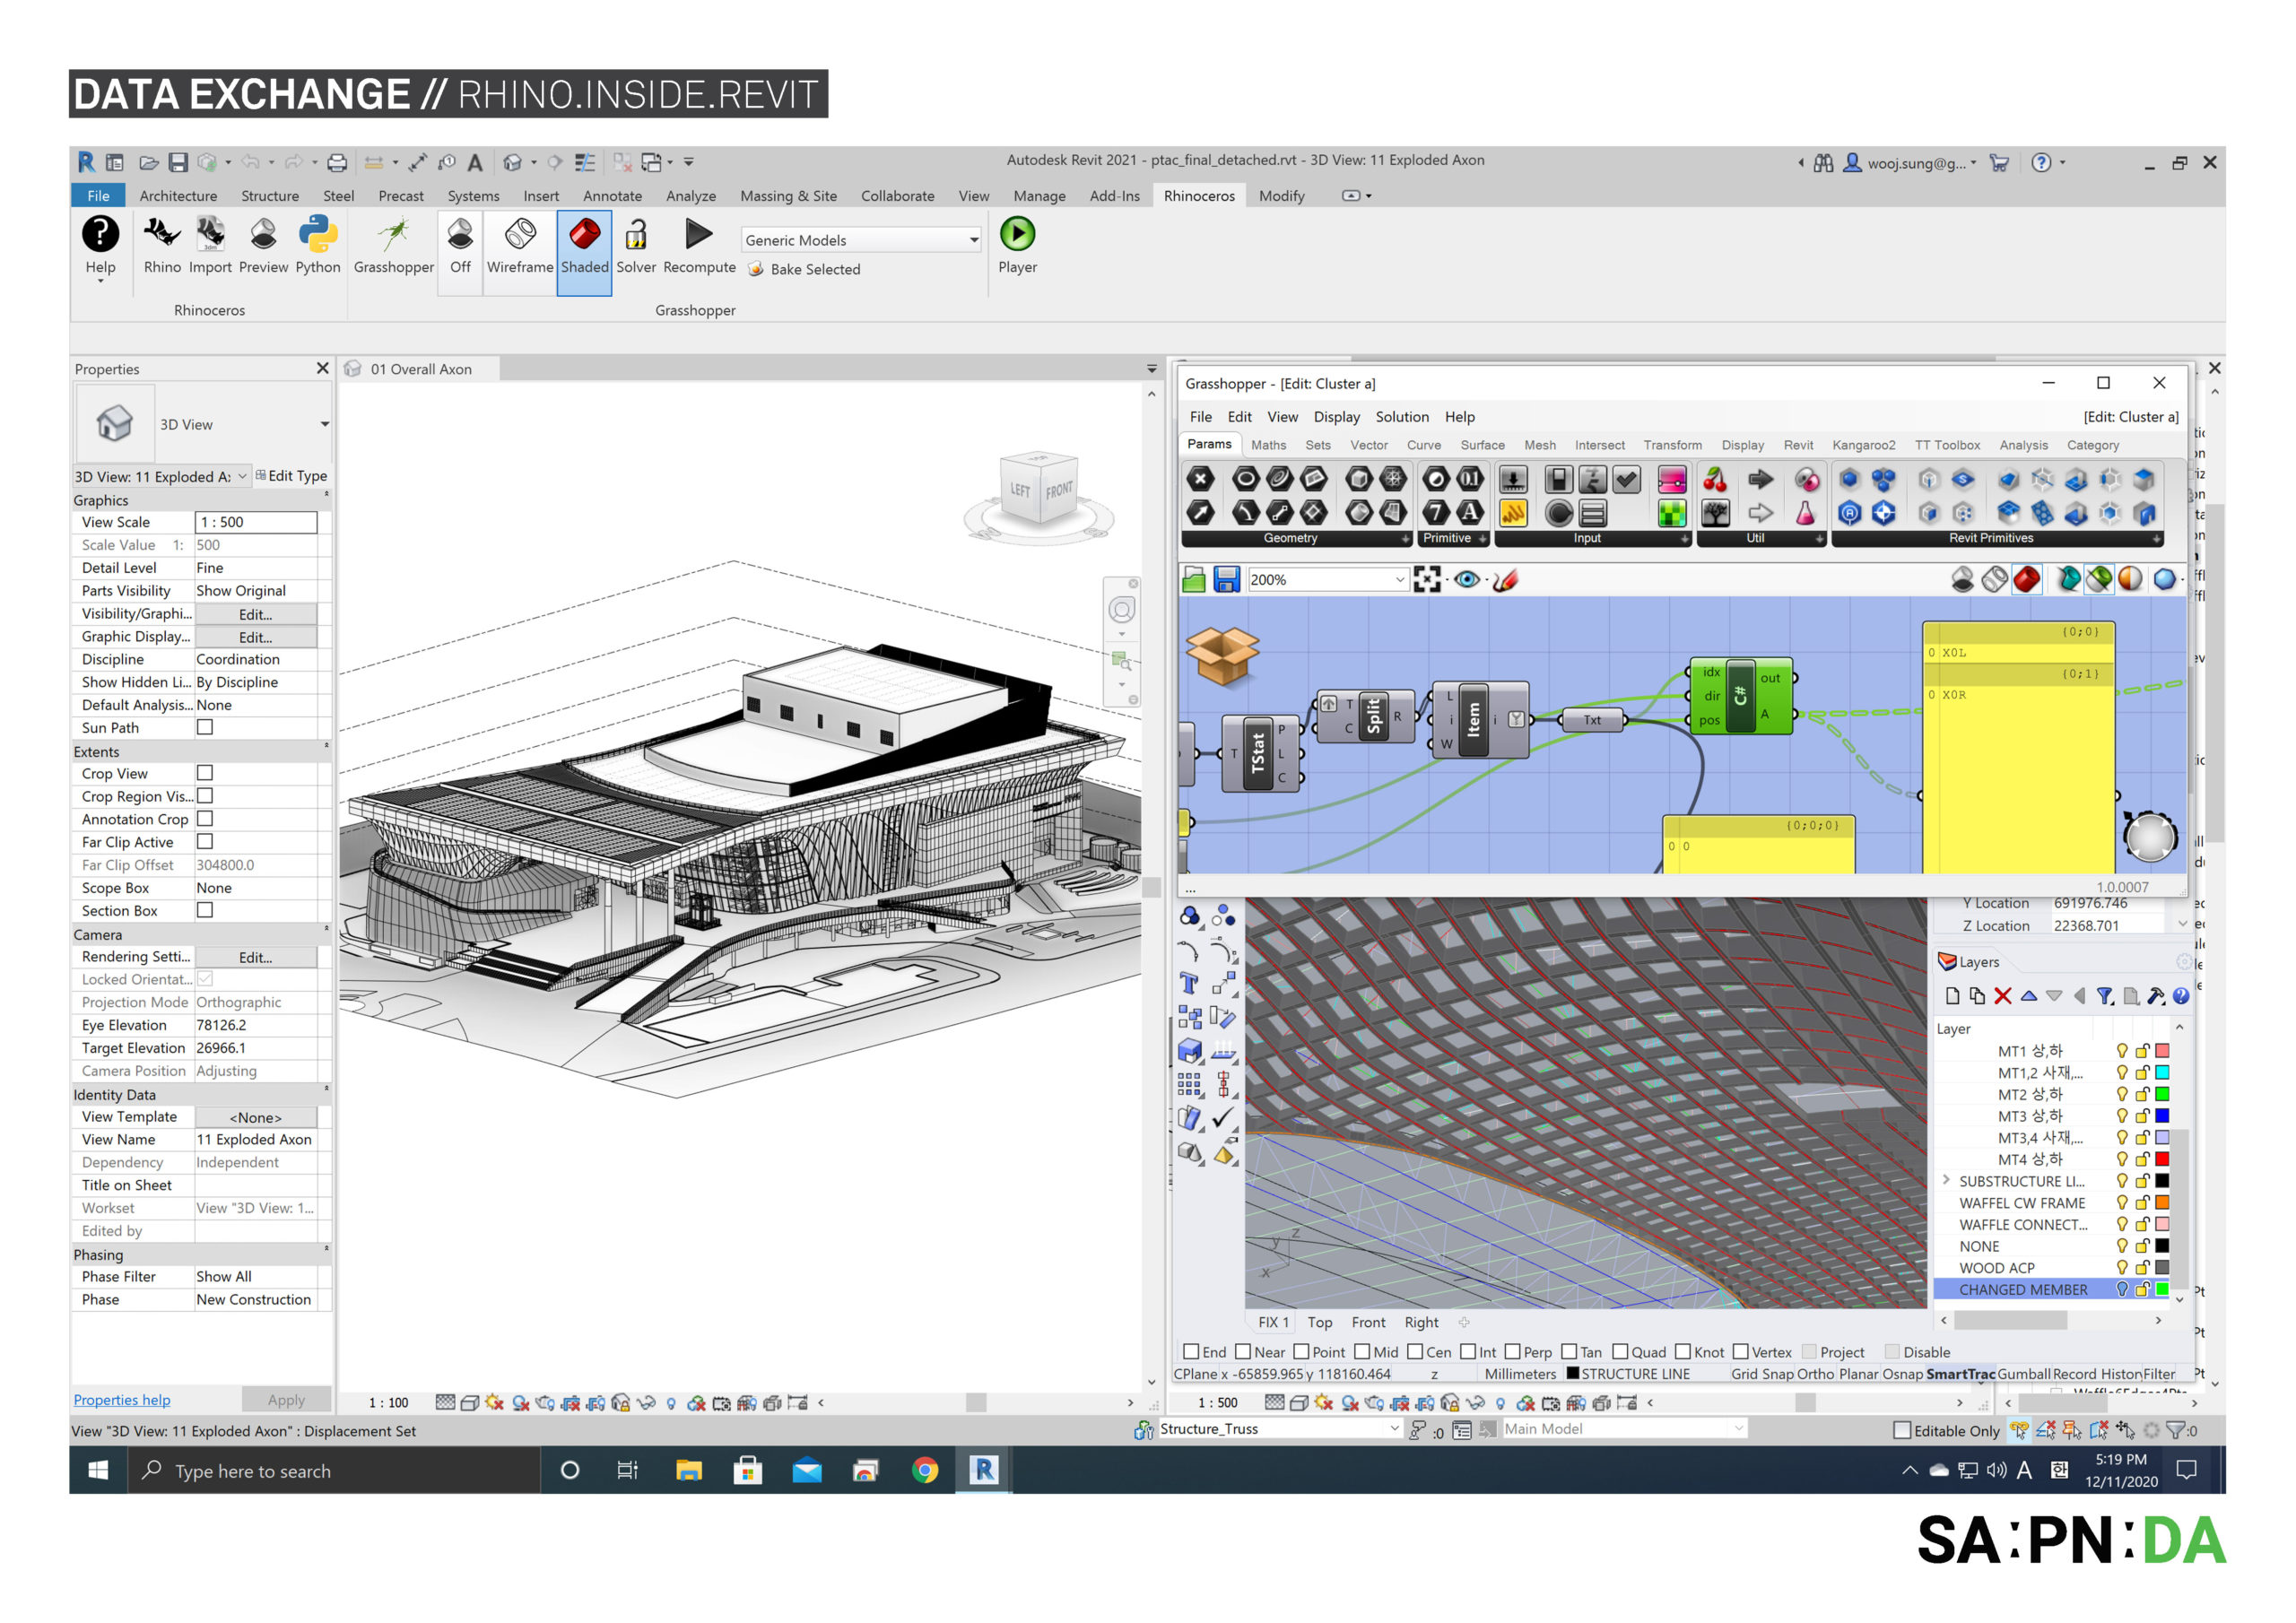Click Edit button for Rendering Settings
Viewport: 2296px width, 1623px height.
click(255, 957)
